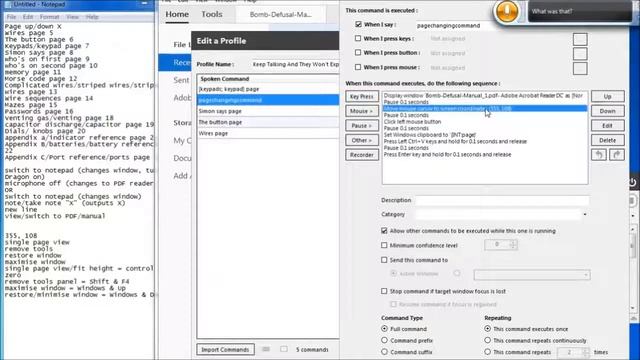Switch to Home tab in Acrobat Reader
The width and height of the screenshot is (640, 360).
[177, 14]
